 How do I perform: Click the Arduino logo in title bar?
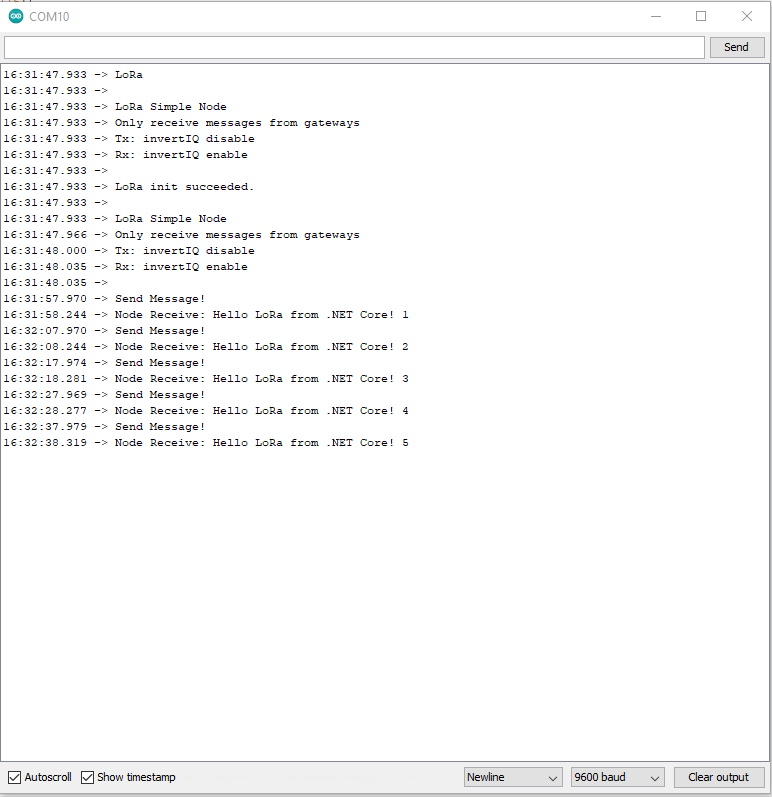coord(15,17)
